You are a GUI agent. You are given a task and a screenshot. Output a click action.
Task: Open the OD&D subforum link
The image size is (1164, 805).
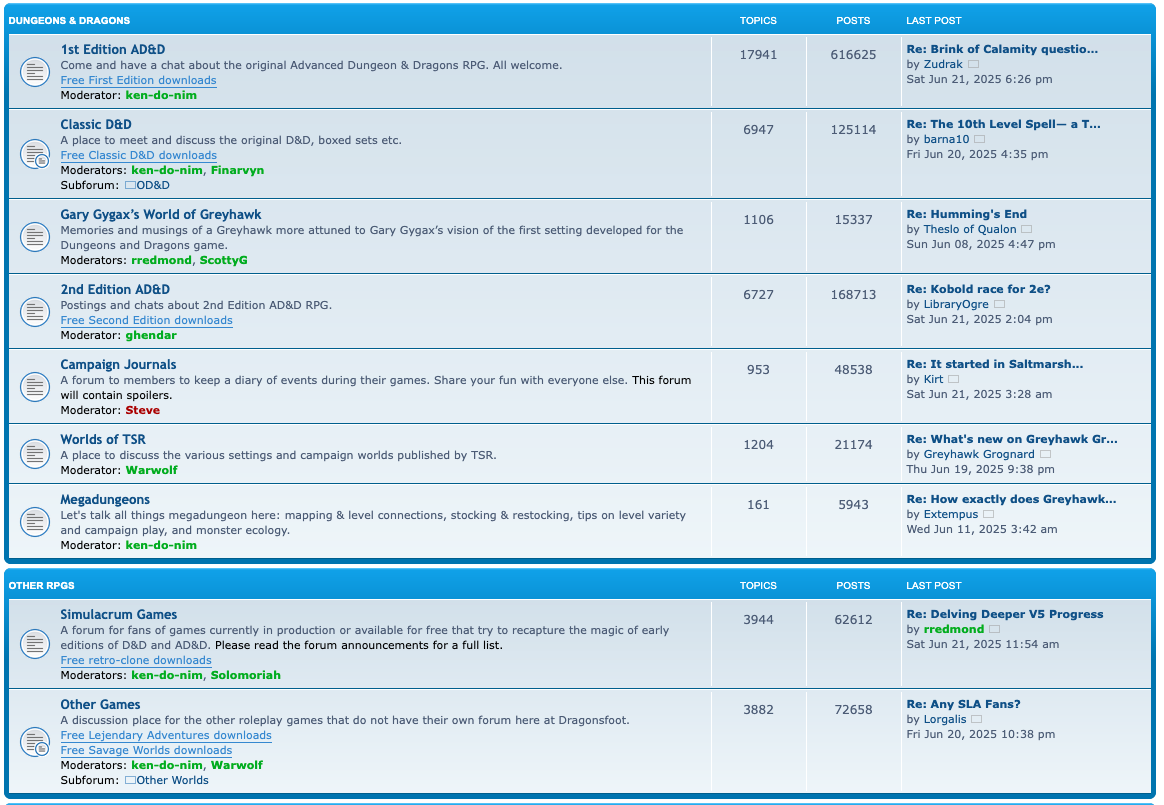tap(153, 186)
